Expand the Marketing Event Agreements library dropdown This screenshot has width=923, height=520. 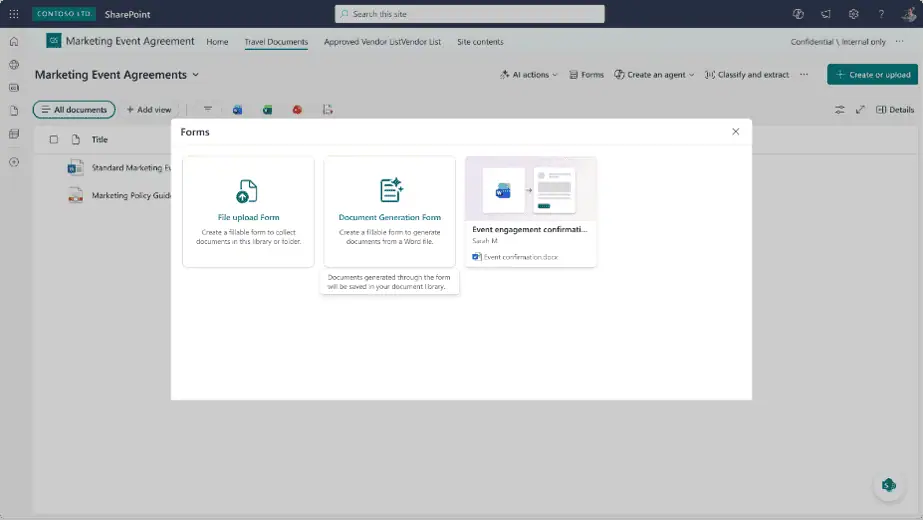(x=195, y=75)
